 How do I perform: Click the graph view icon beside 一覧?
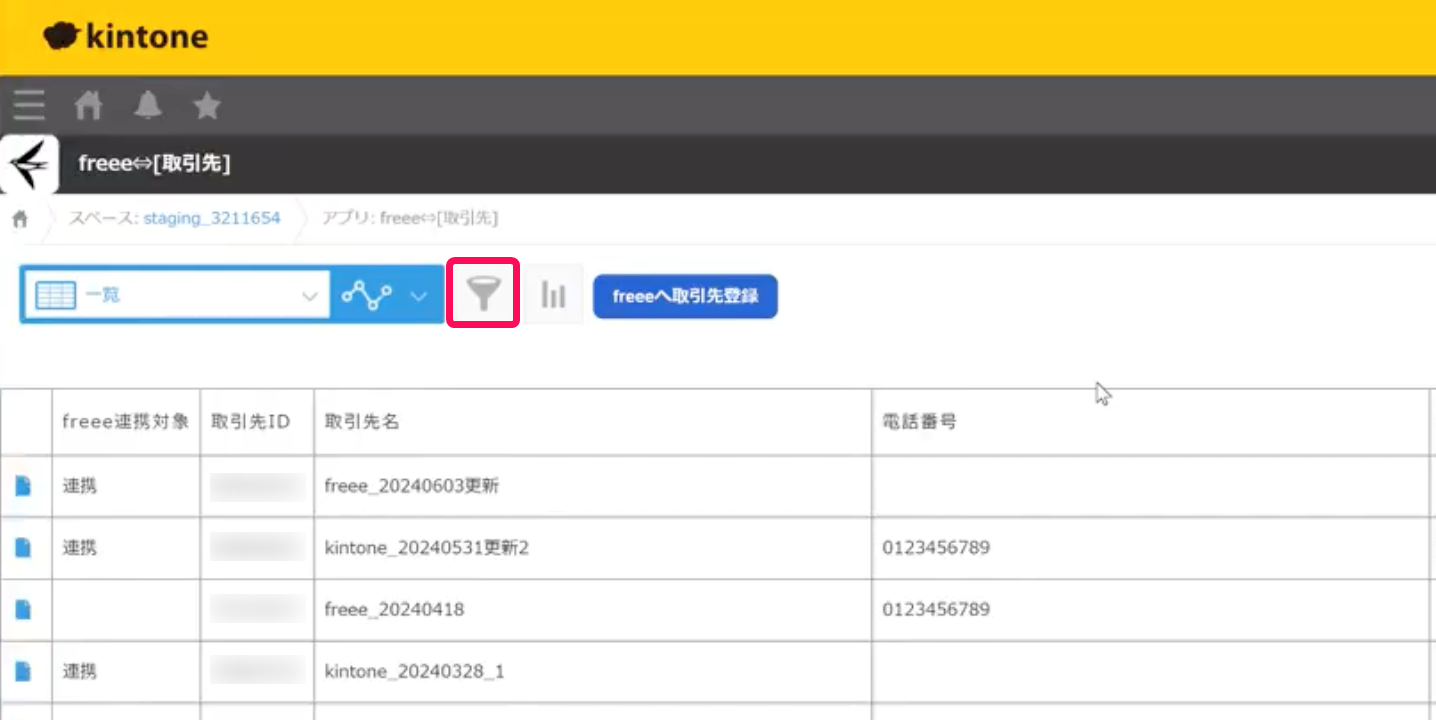click(366, 295)
